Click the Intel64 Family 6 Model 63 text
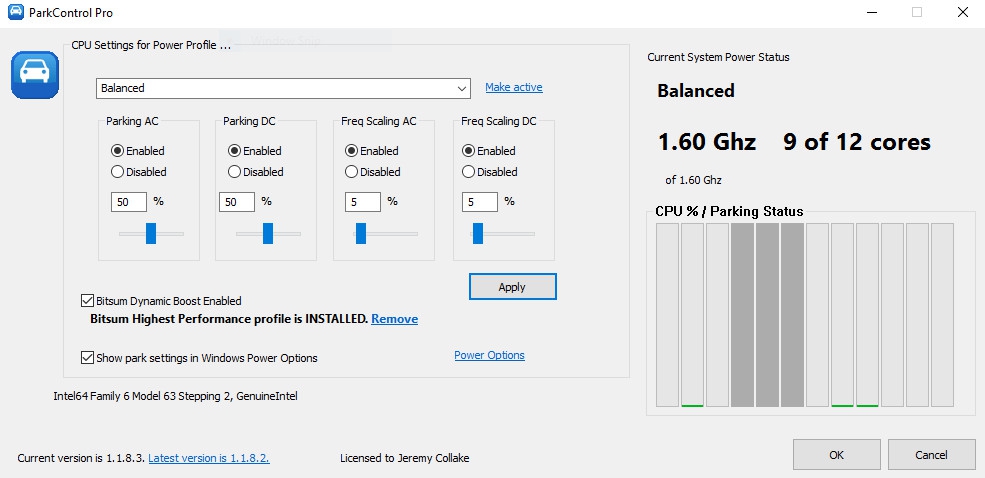This screenshot has height=478, width=985. click(x=176, y=396)
